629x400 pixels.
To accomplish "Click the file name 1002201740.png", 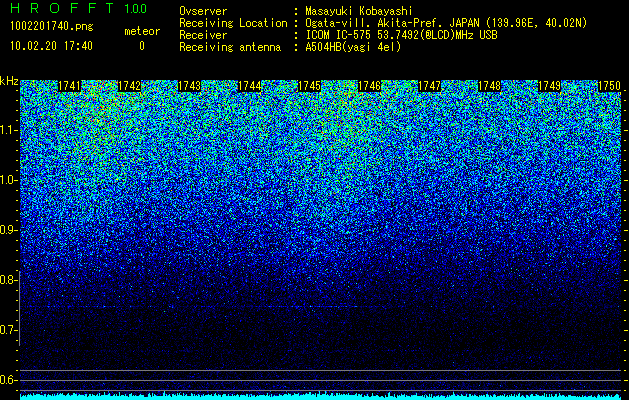I will tap(52, 27).
